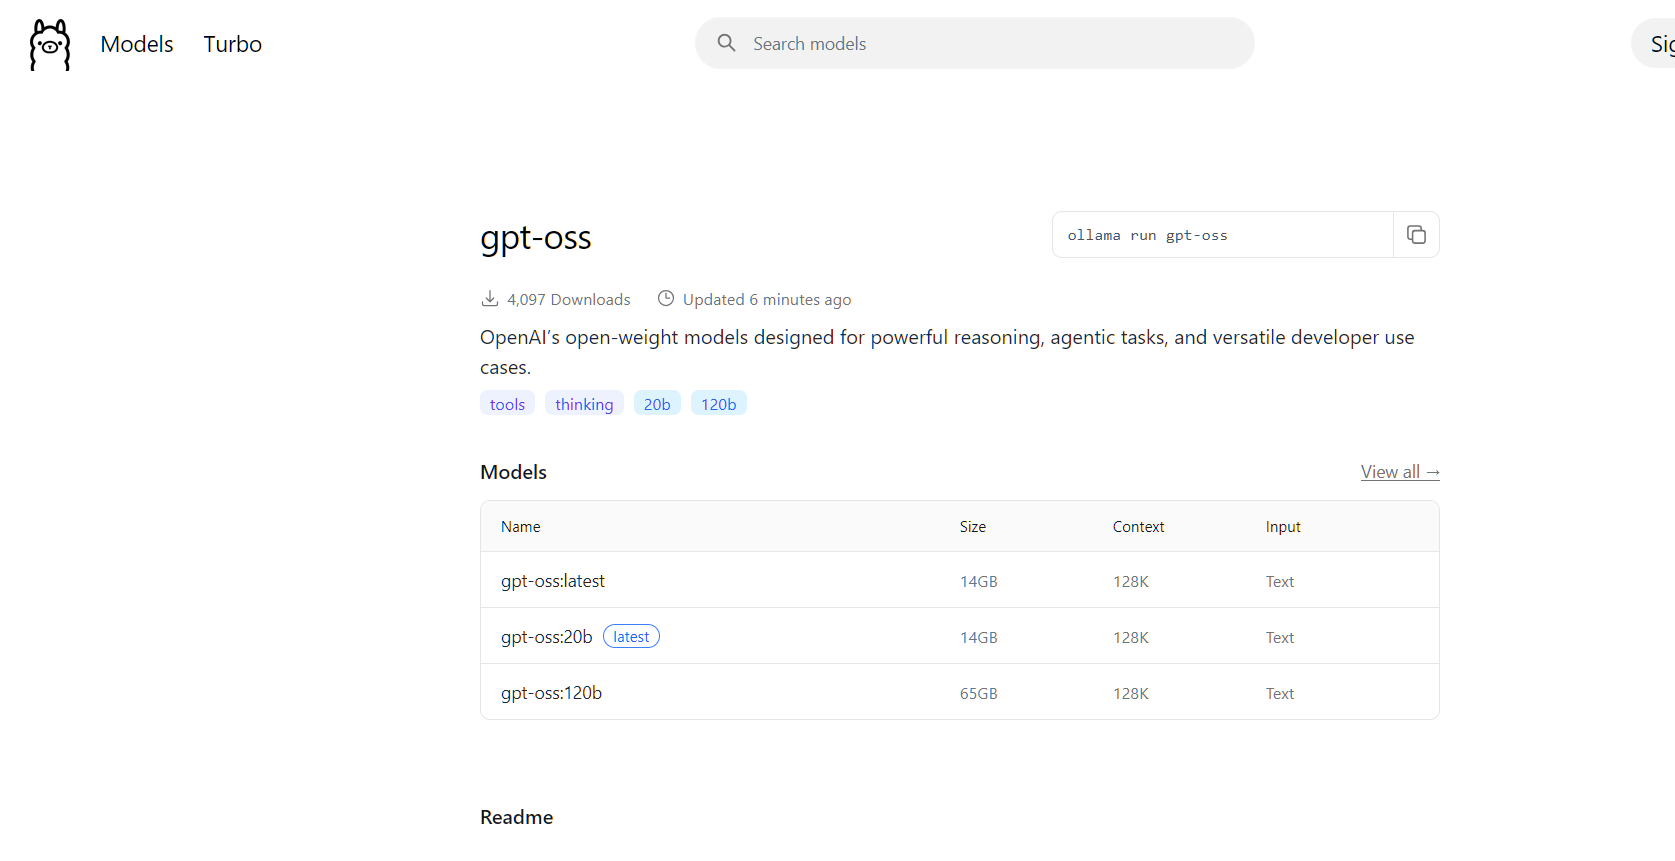Click the 4,097 Downloads text
The width and height of the screenshot is (1675, 861).
click(x=568, y=299)
